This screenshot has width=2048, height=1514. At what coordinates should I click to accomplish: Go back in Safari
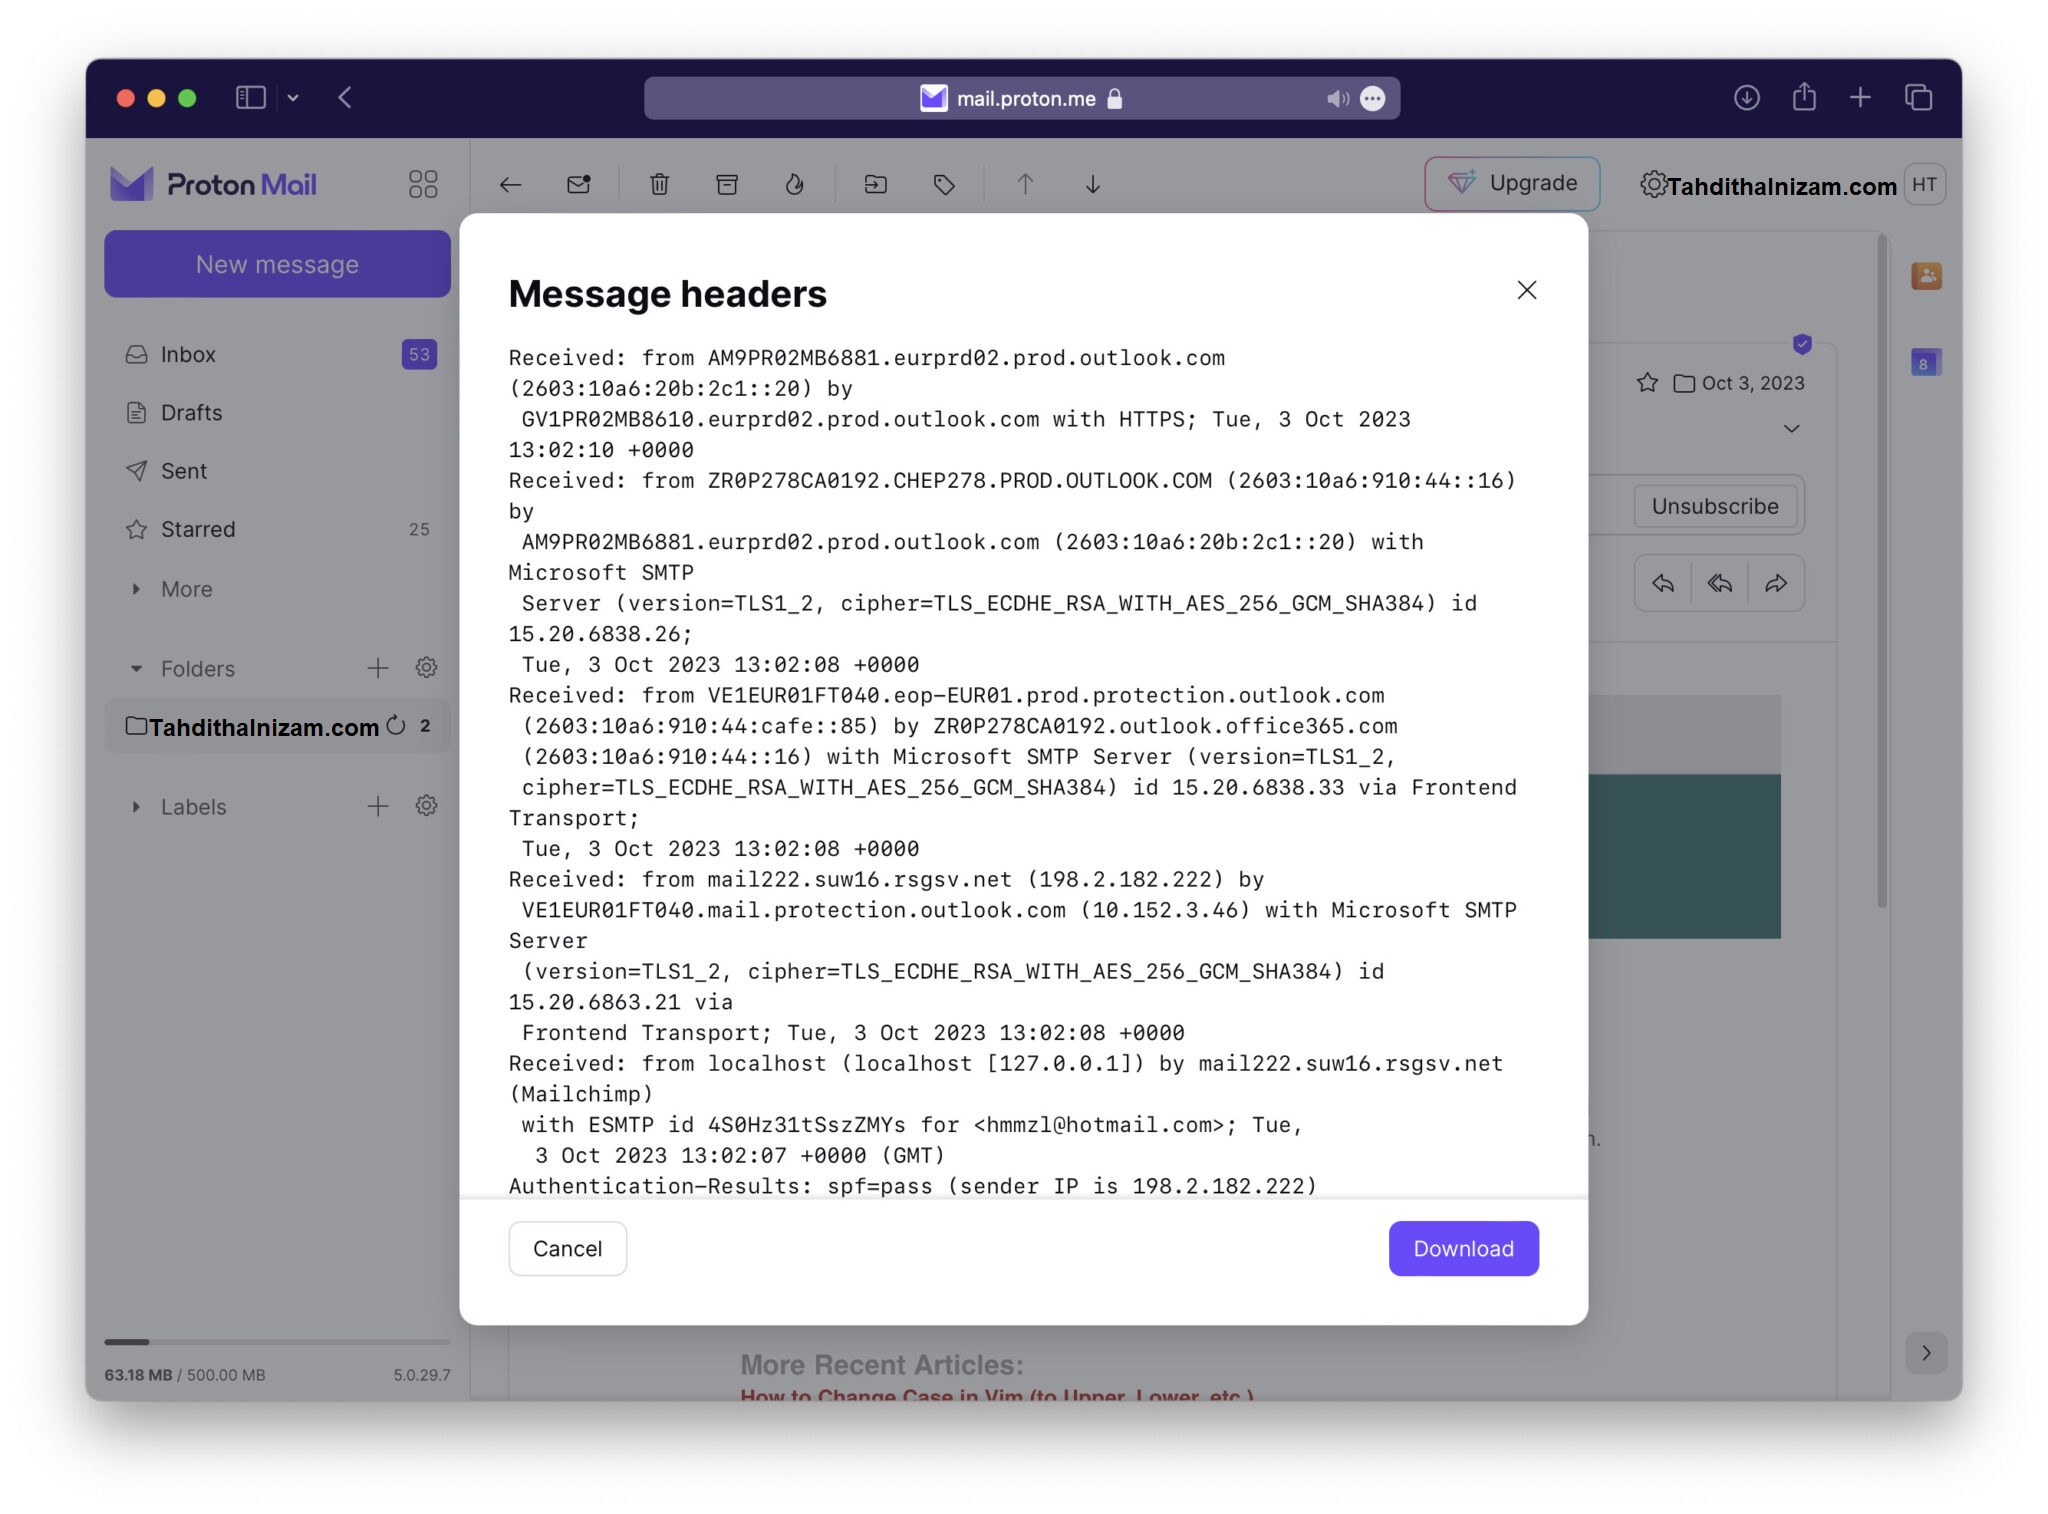[345, 97]
